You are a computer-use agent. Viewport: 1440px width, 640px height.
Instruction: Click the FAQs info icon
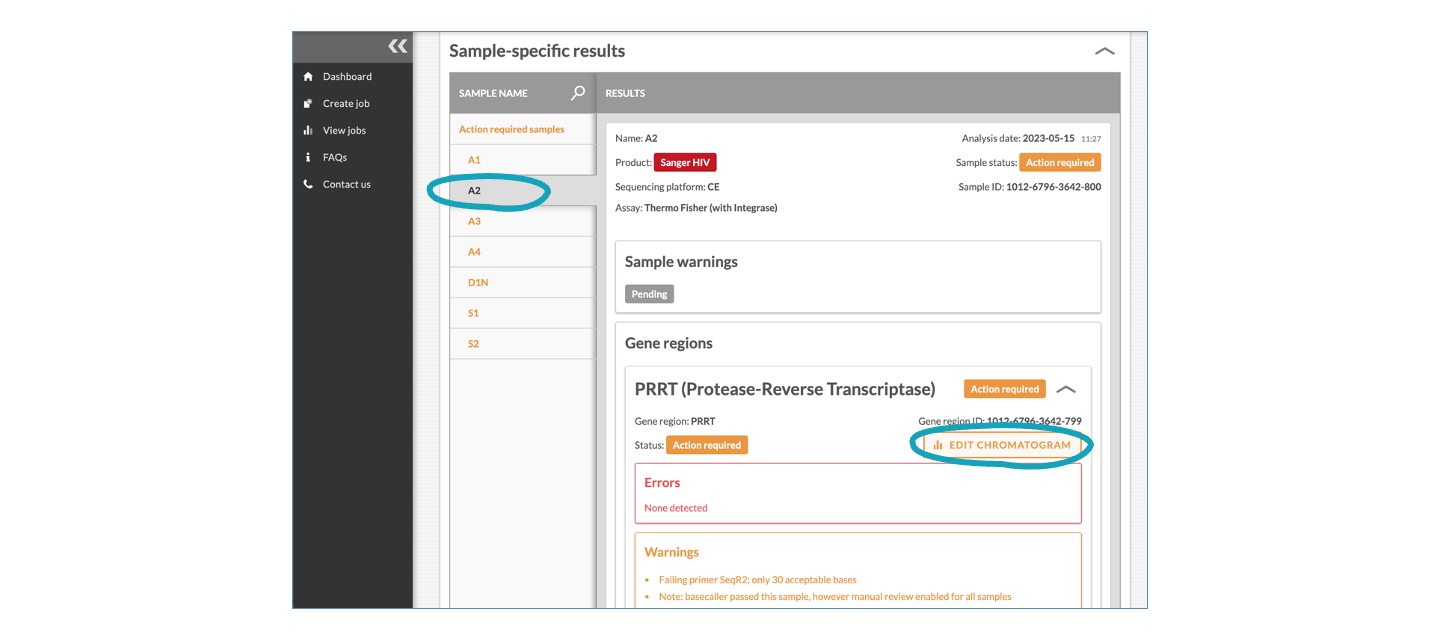tap(308, 158)
